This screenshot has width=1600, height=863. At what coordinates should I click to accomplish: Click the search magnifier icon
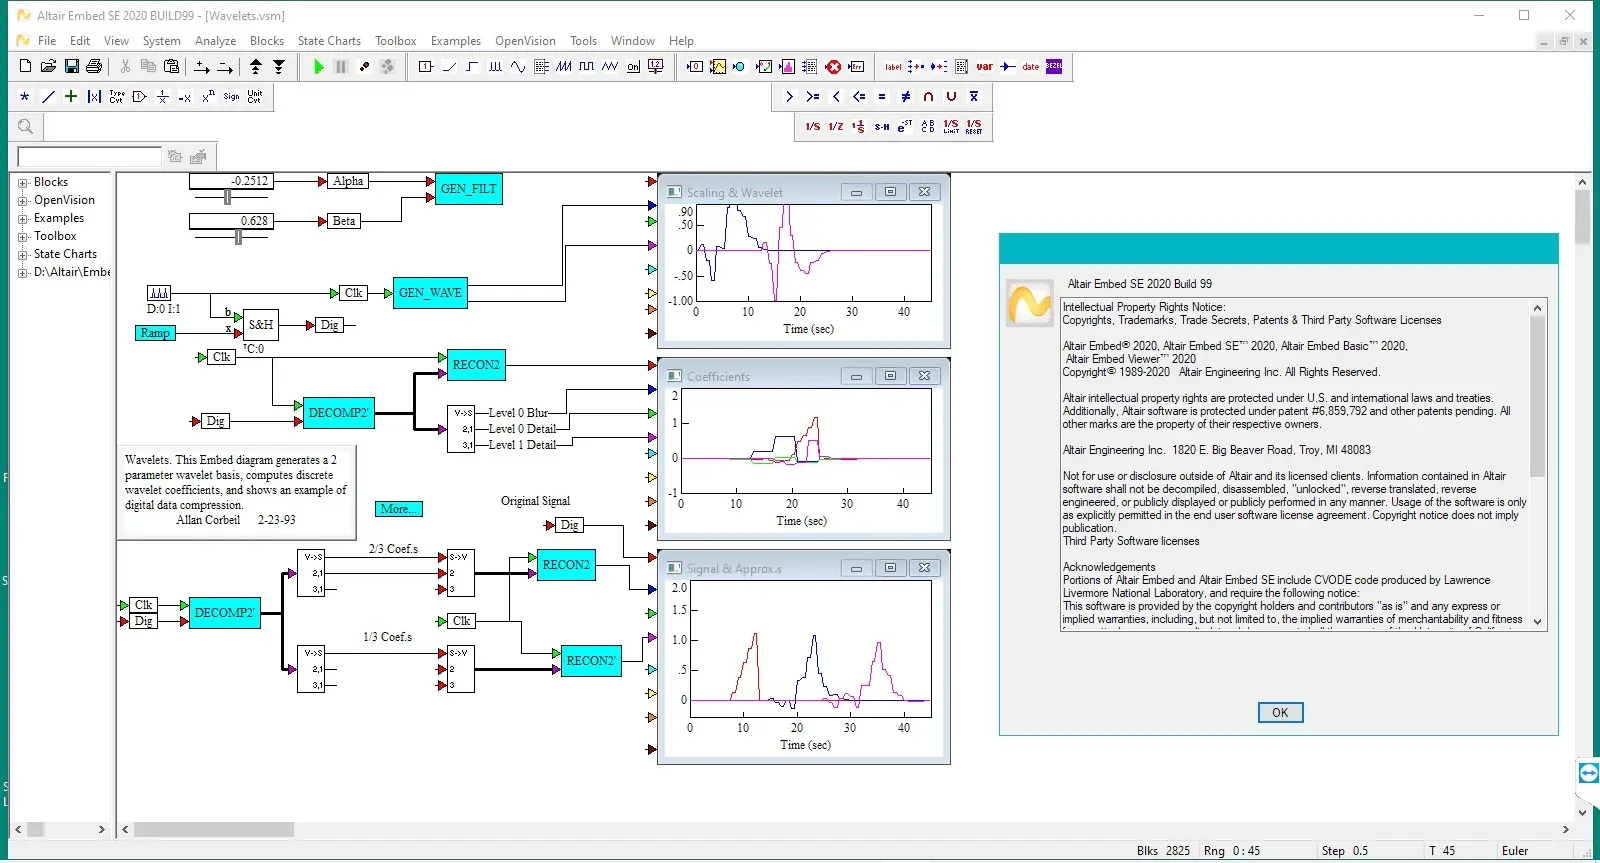26,127
